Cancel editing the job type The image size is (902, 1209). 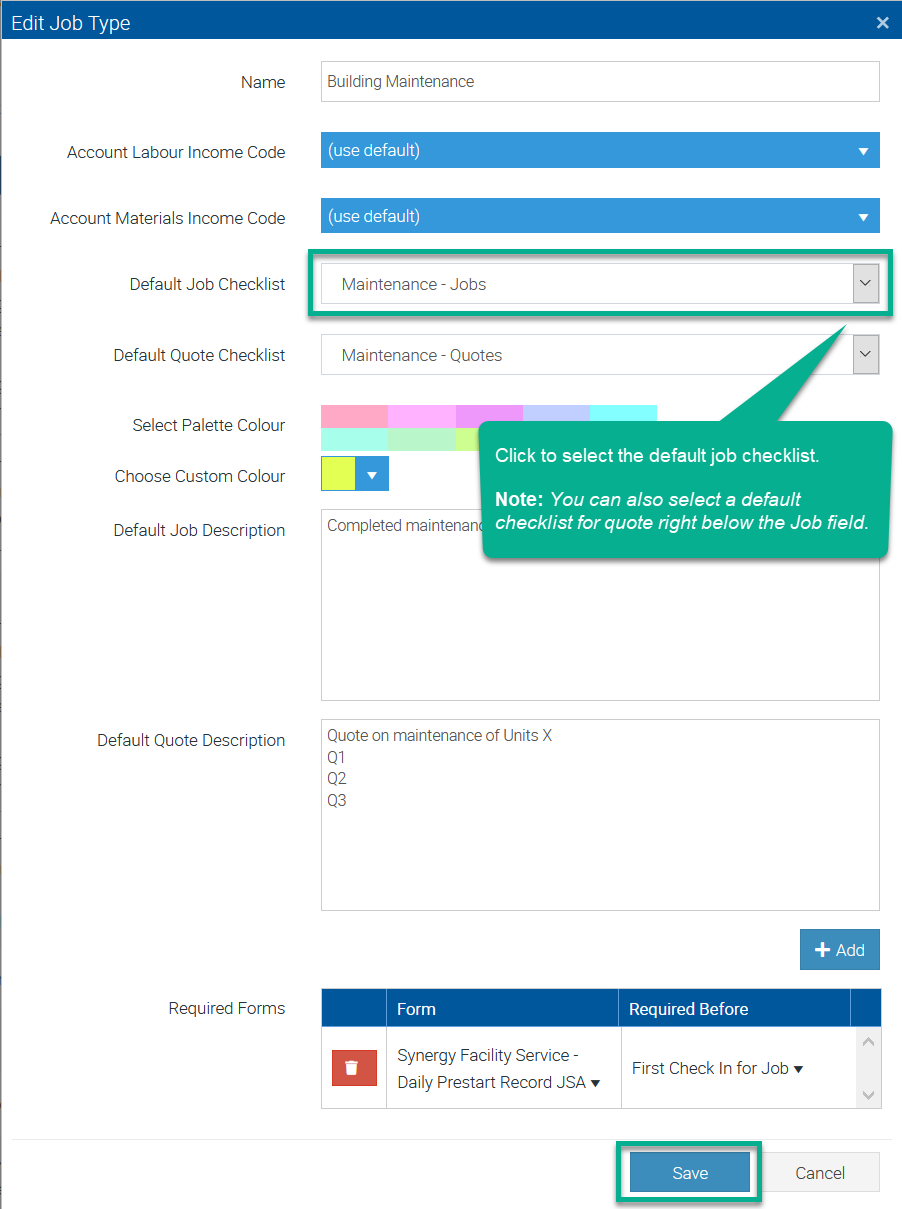819,1173
